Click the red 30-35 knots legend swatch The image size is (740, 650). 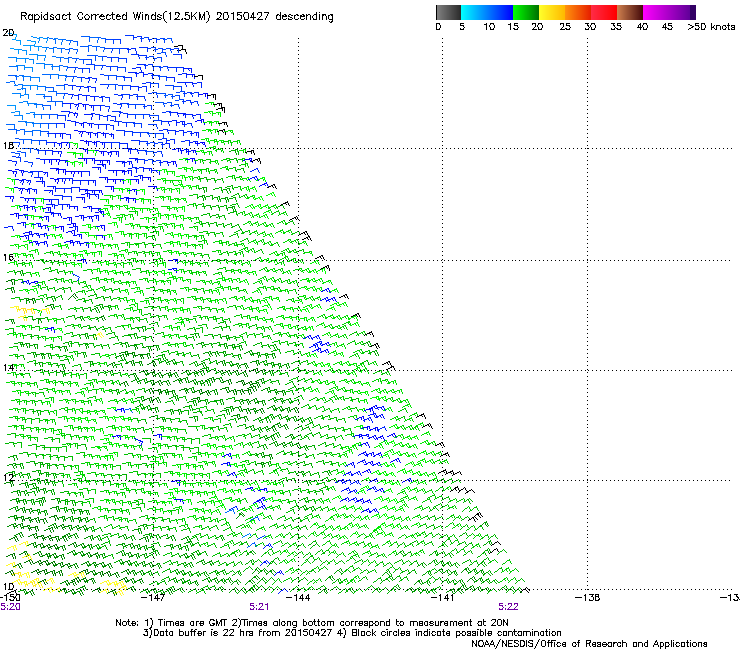604,12
